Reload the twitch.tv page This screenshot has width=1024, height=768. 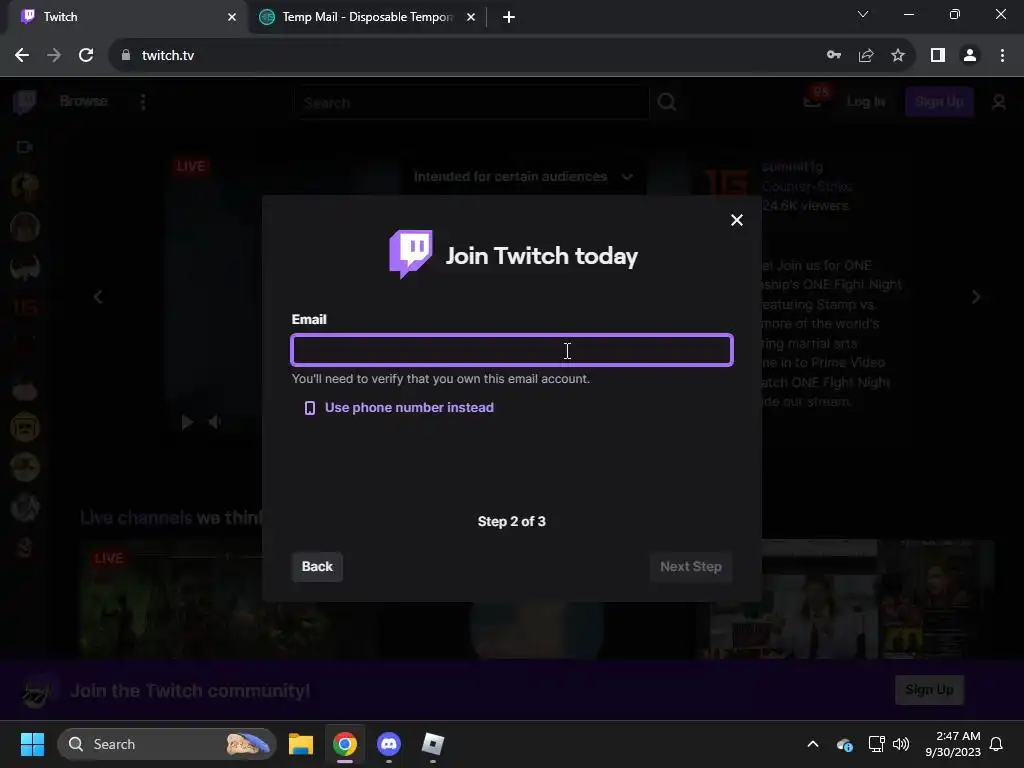pos(86,56)
